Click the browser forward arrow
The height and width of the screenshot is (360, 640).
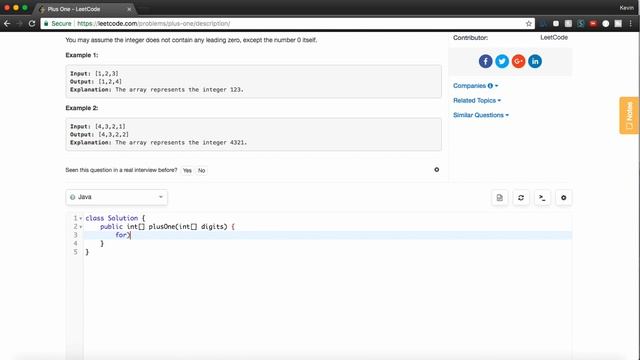click(19, 24)
